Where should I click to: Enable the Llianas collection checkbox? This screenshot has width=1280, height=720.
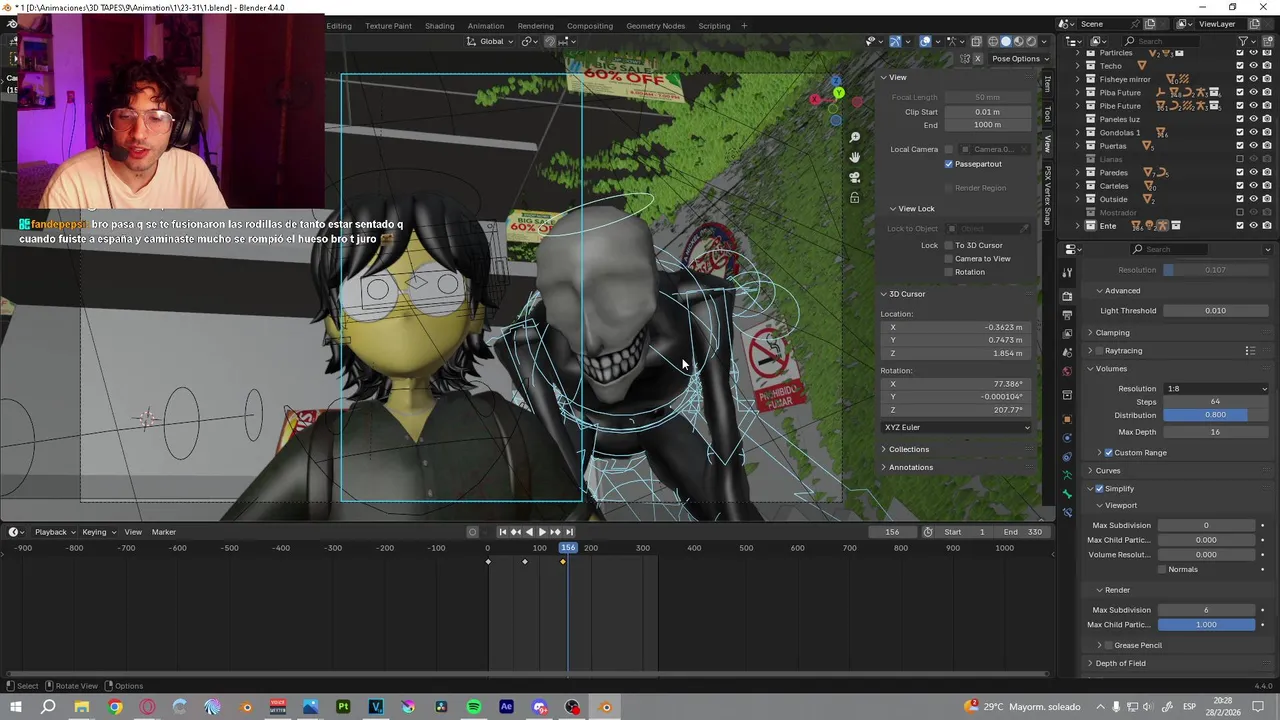[x=1240, y=159]
